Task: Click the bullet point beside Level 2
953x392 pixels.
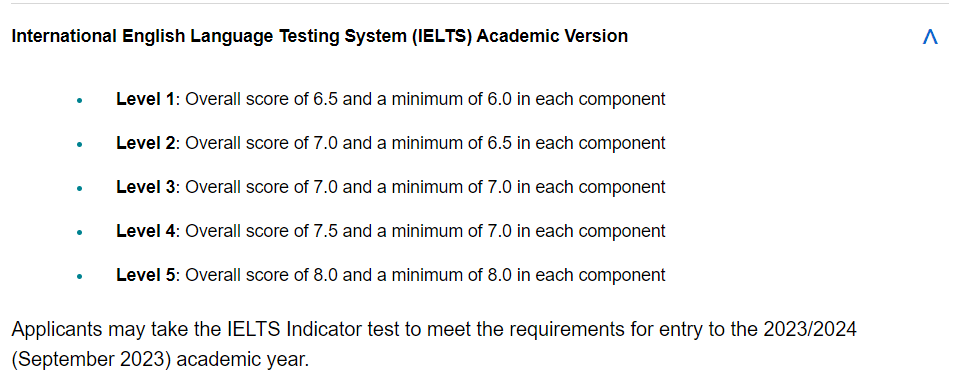Action: (80, 145)
